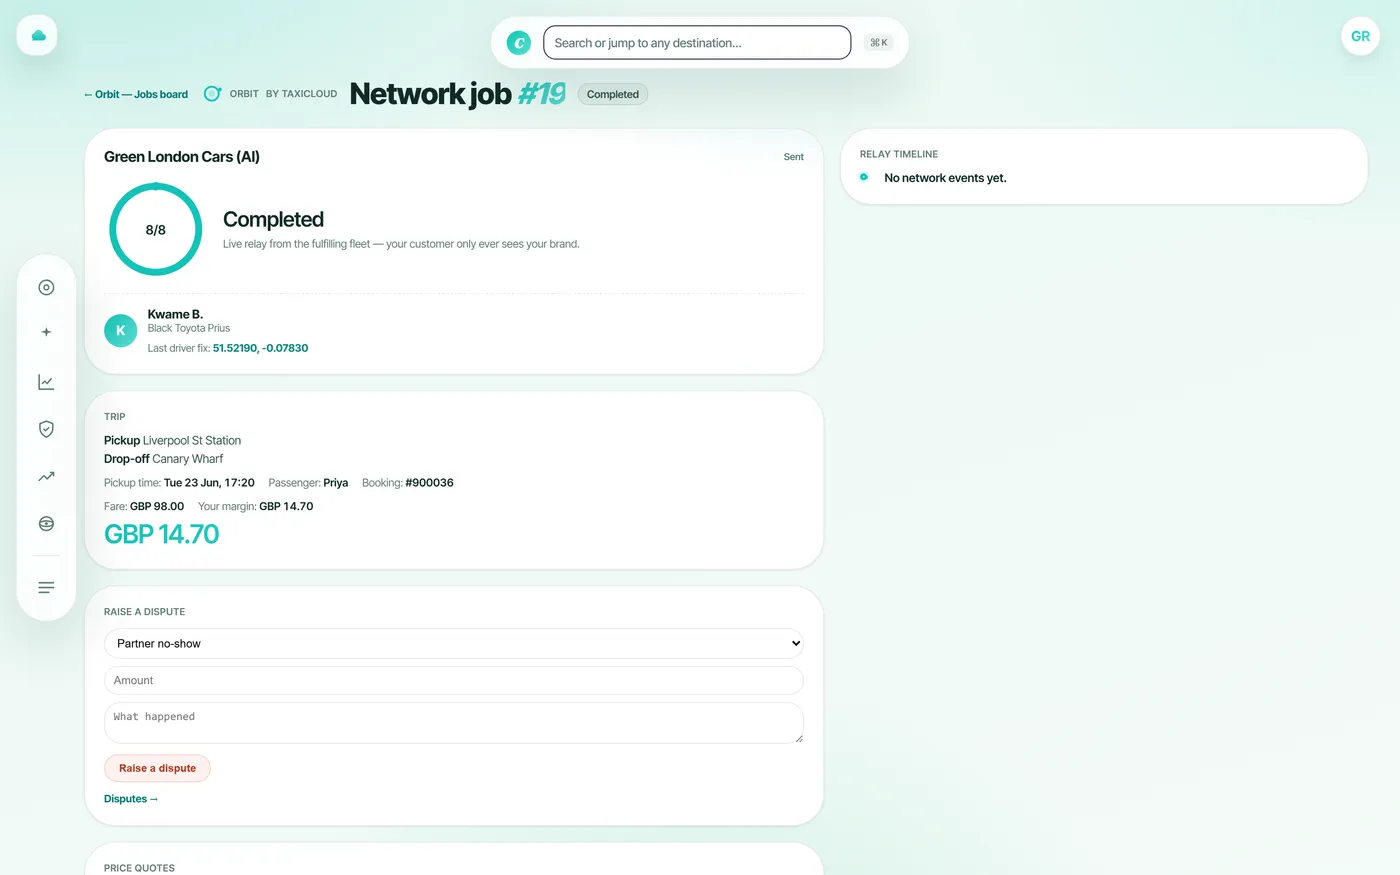
Task: Open the shield check icon in the sidebar
Action: pos(46,429)
